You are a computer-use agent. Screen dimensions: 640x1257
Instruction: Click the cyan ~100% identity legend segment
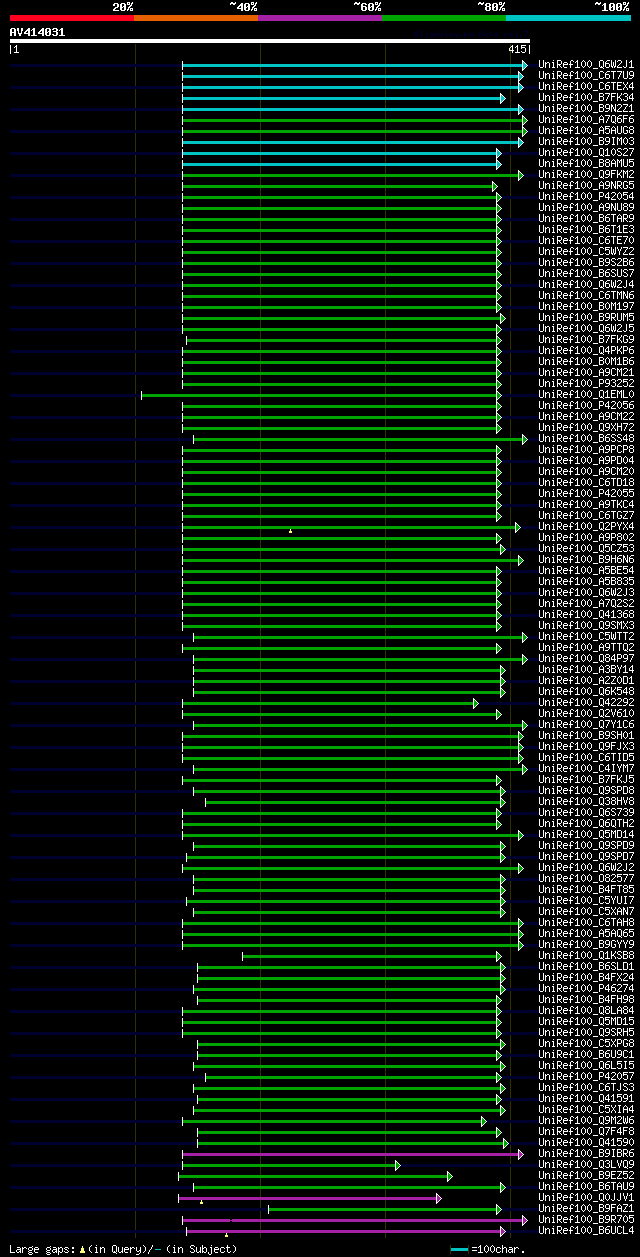[x=567, y=18]
